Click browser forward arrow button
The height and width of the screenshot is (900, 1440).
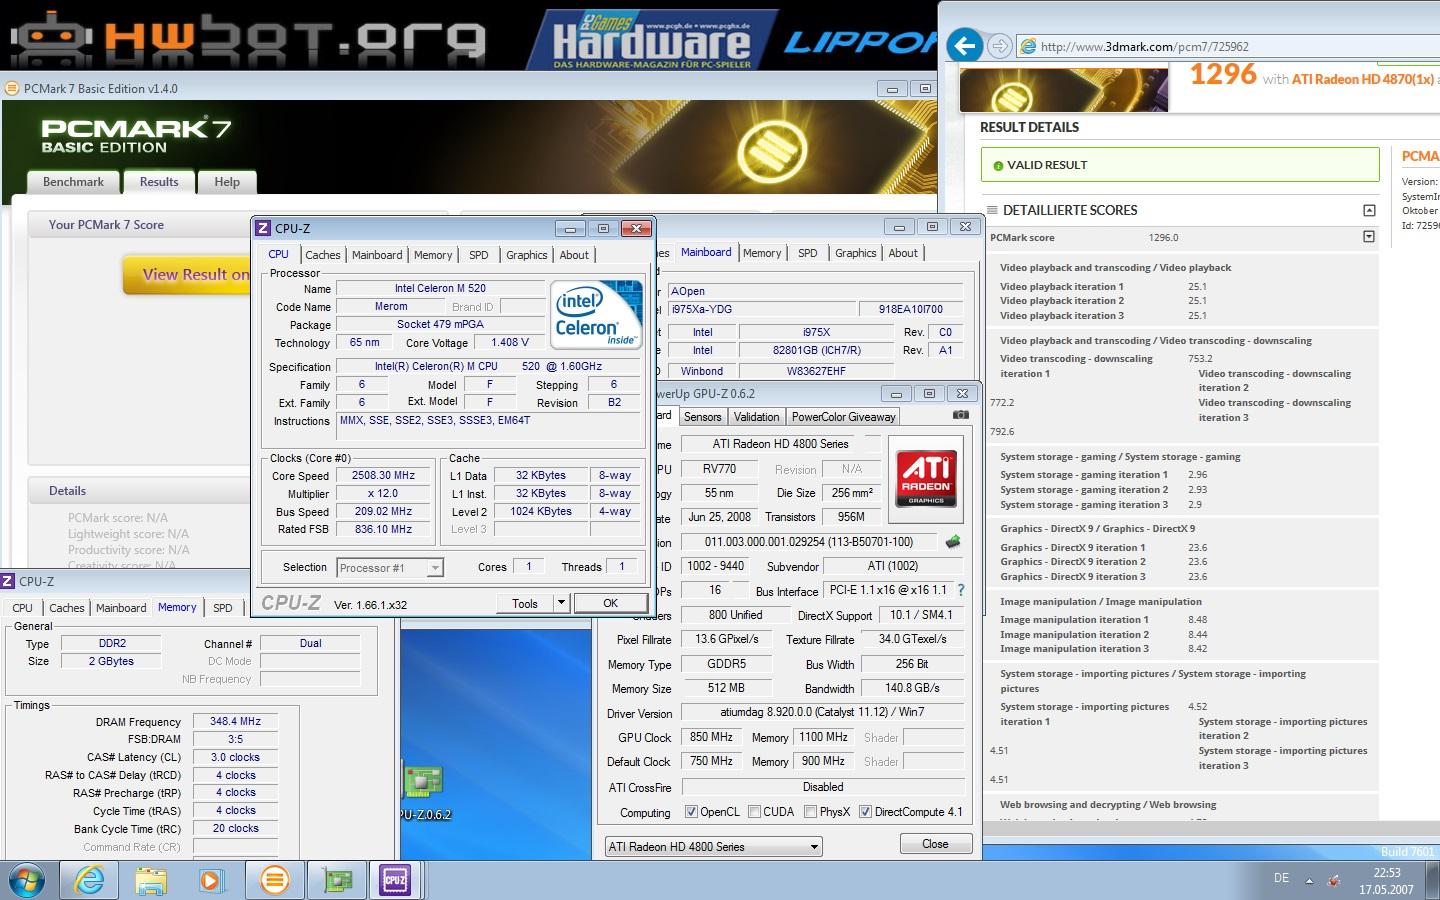point(998,46)
